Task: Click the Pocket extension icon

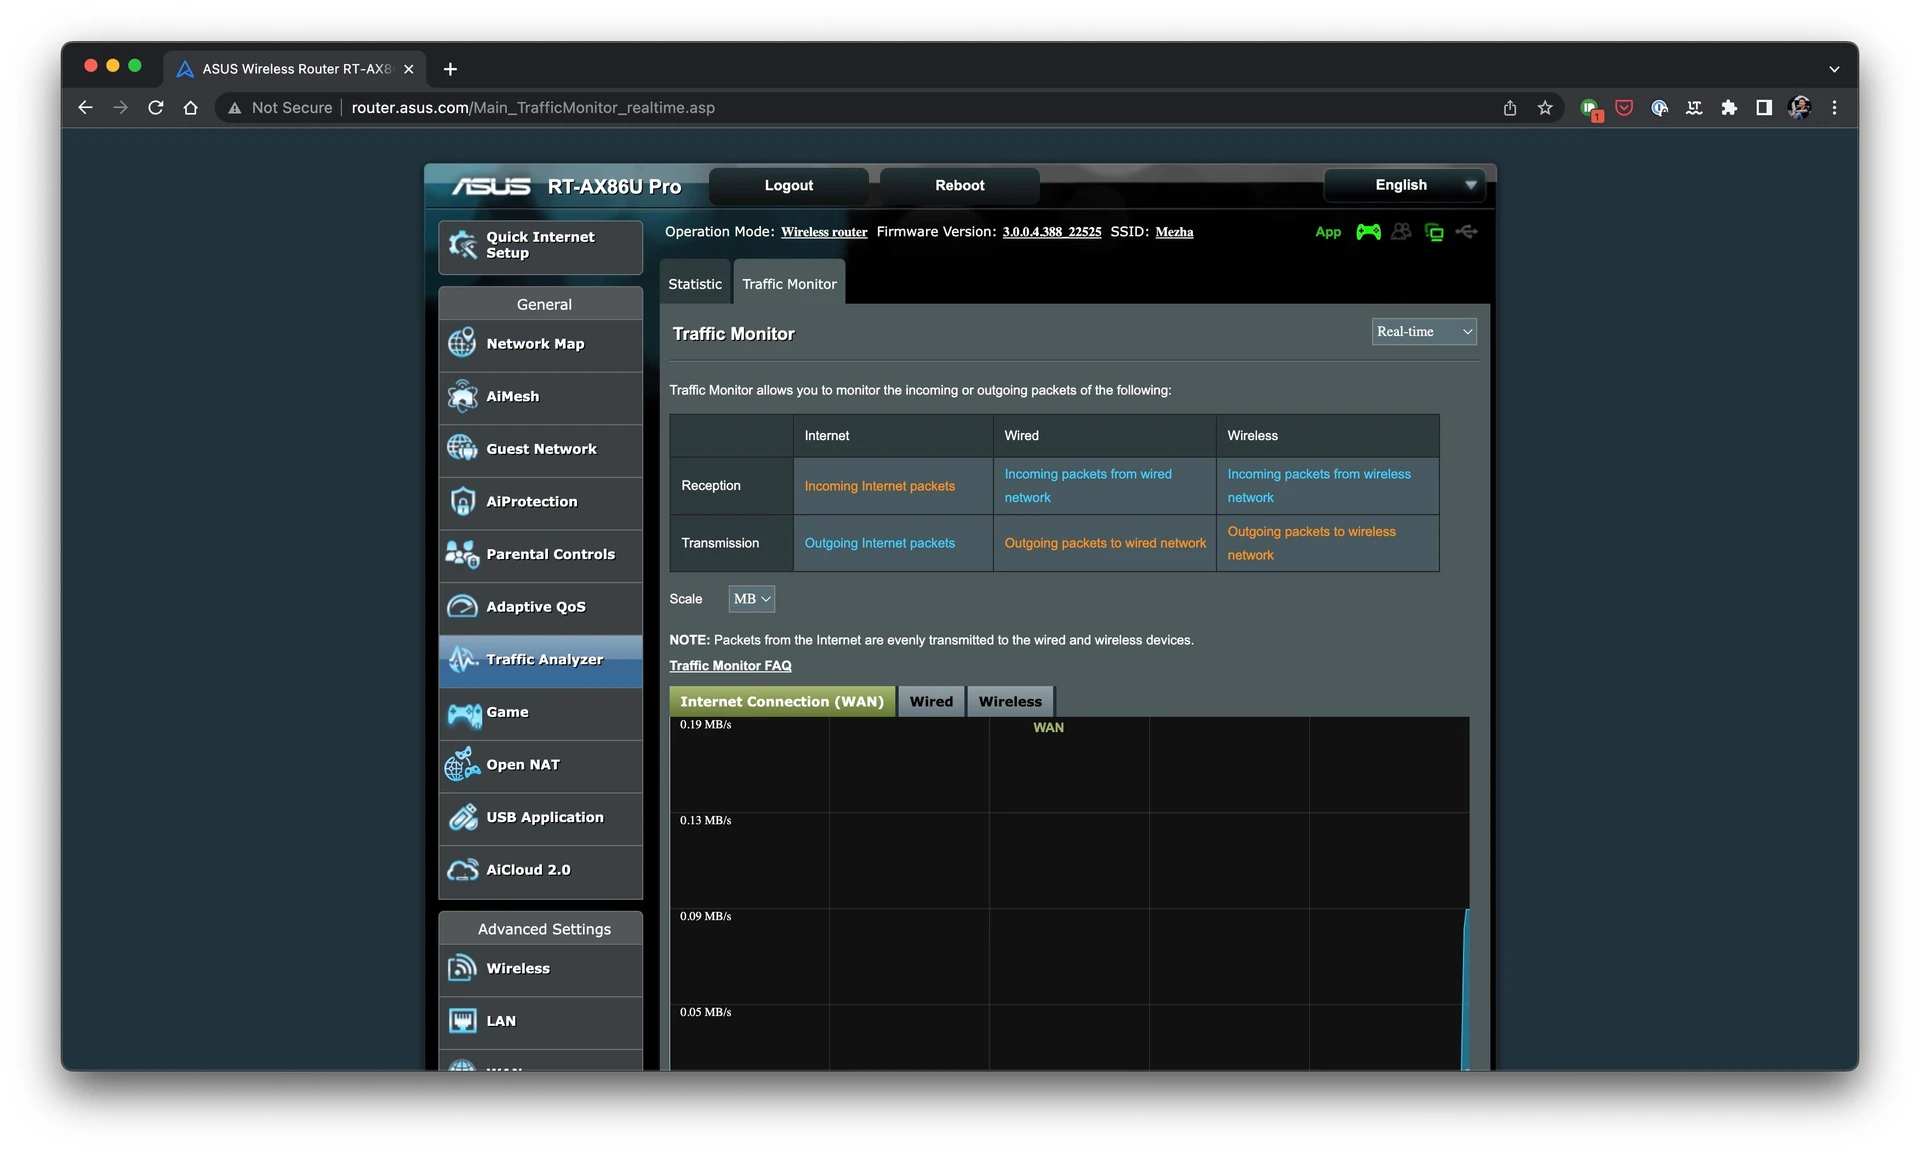Action: point(1624,108)
